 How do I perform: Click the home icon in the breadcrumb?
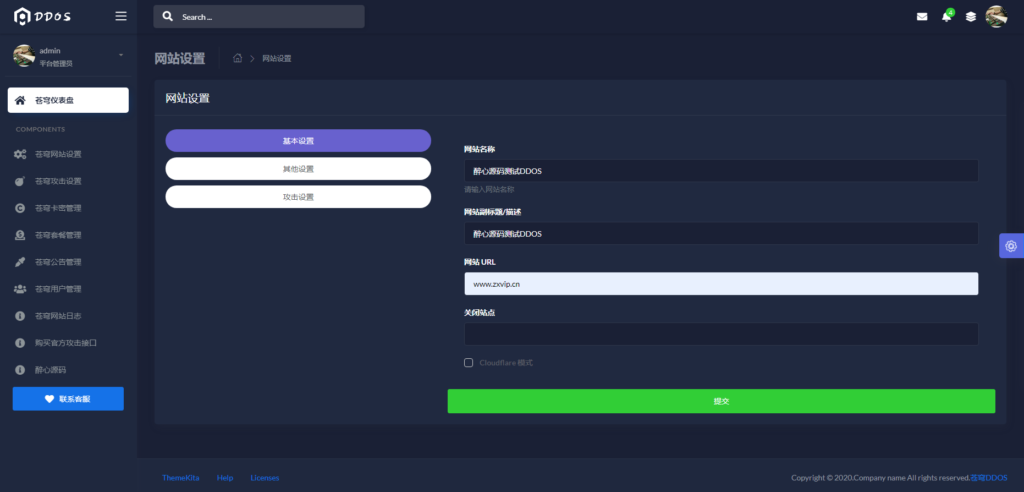[x=238, y=58]
